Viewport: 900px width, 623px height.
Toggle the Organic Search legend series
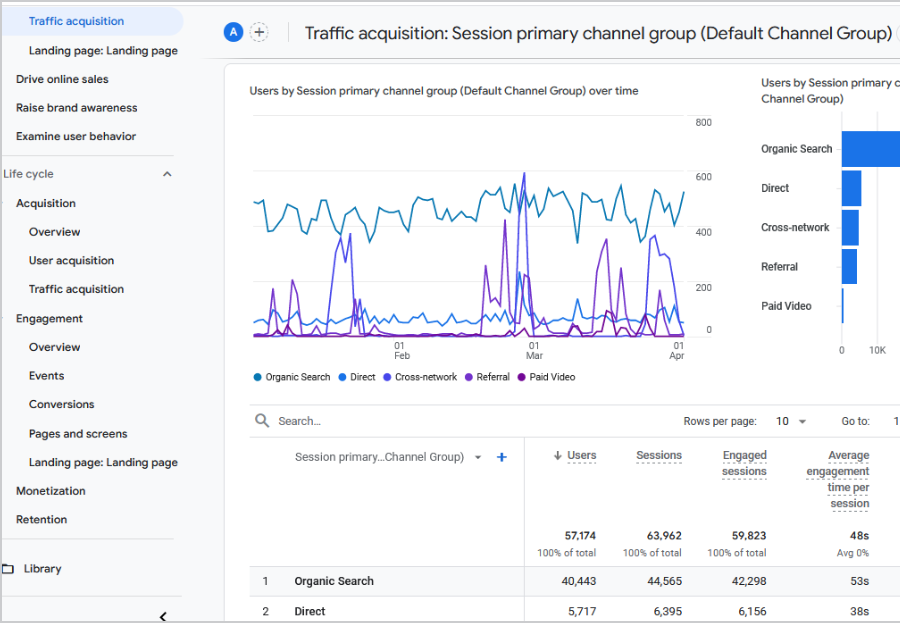(291, 377)
